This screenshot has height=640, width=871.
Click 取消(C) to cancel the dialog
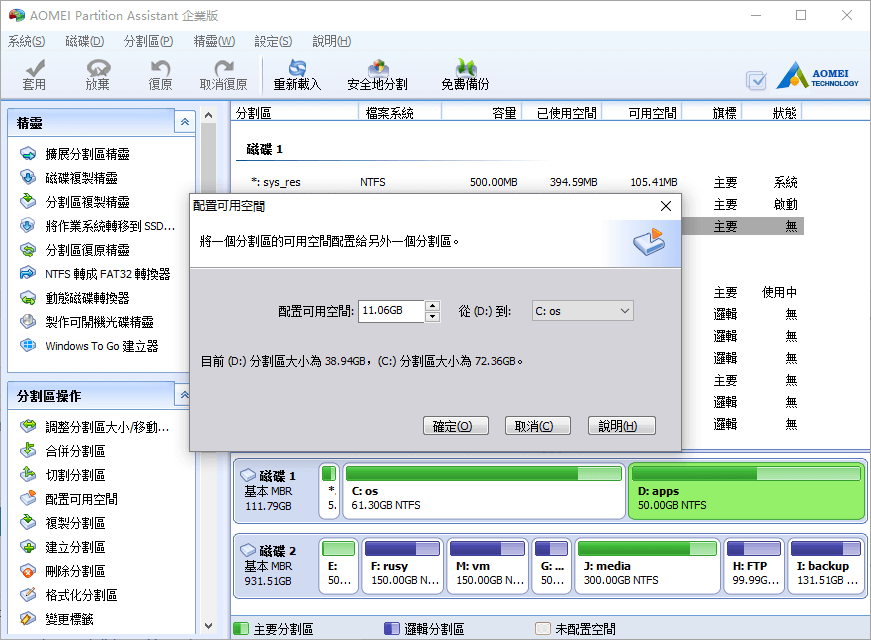coord(537,426)
